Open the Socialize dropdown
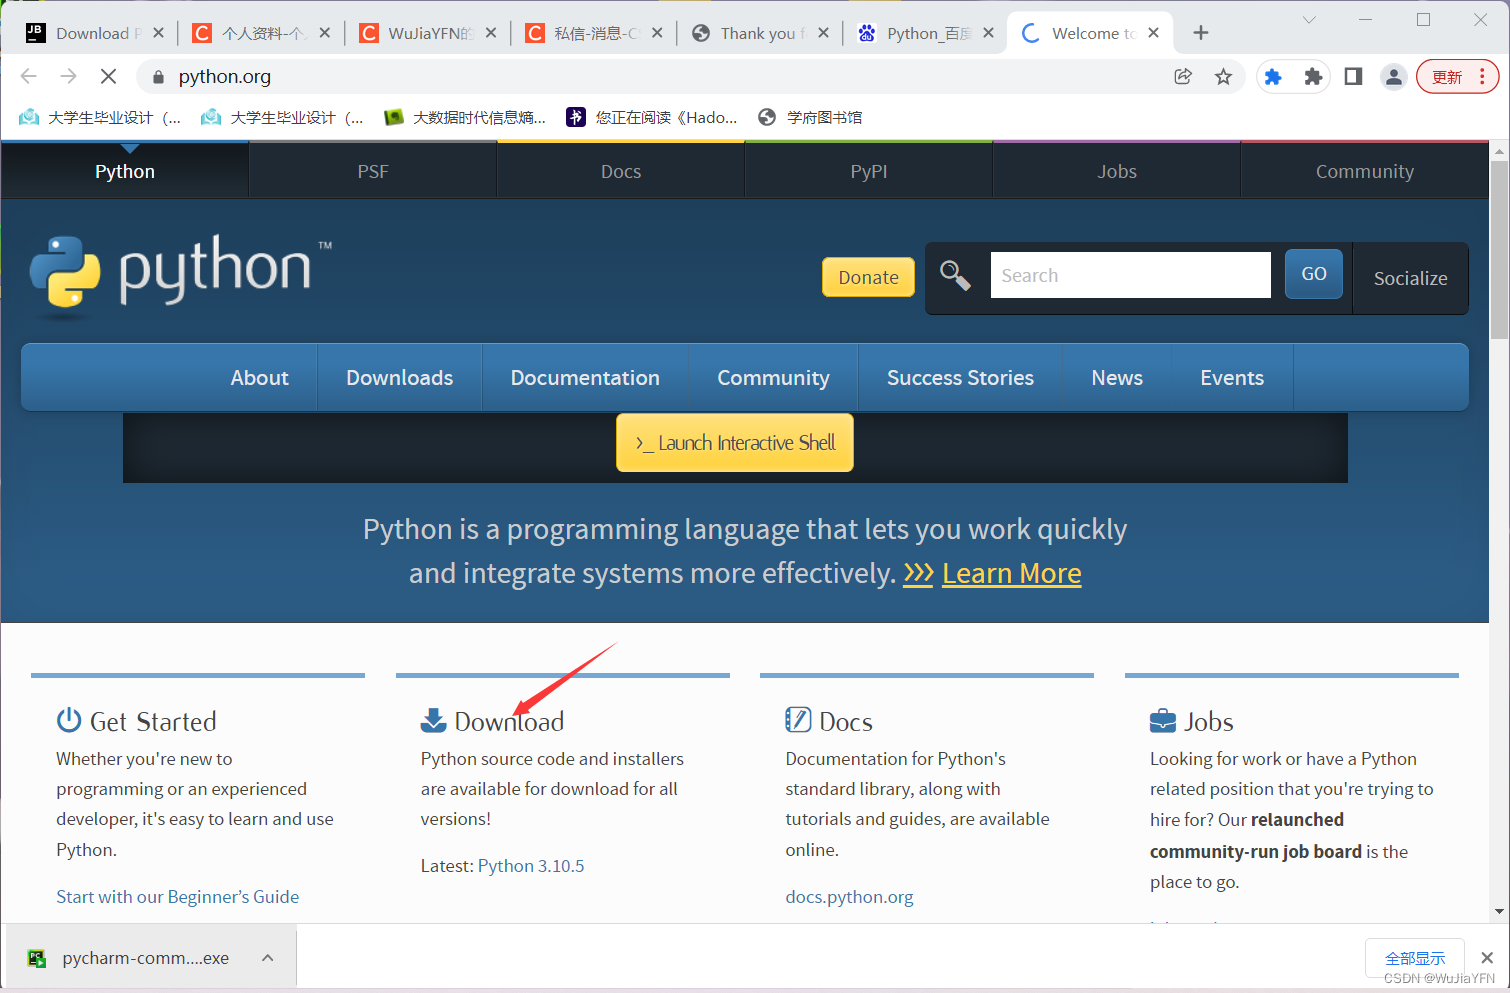 pos(1410,278)
